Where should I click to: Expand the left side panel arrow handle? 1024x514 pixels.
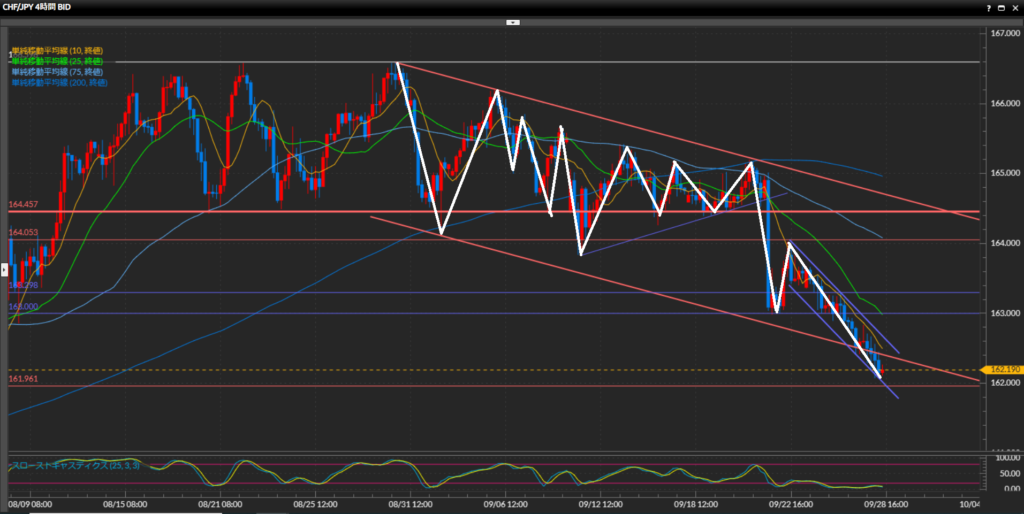click(x=4, y=269)
